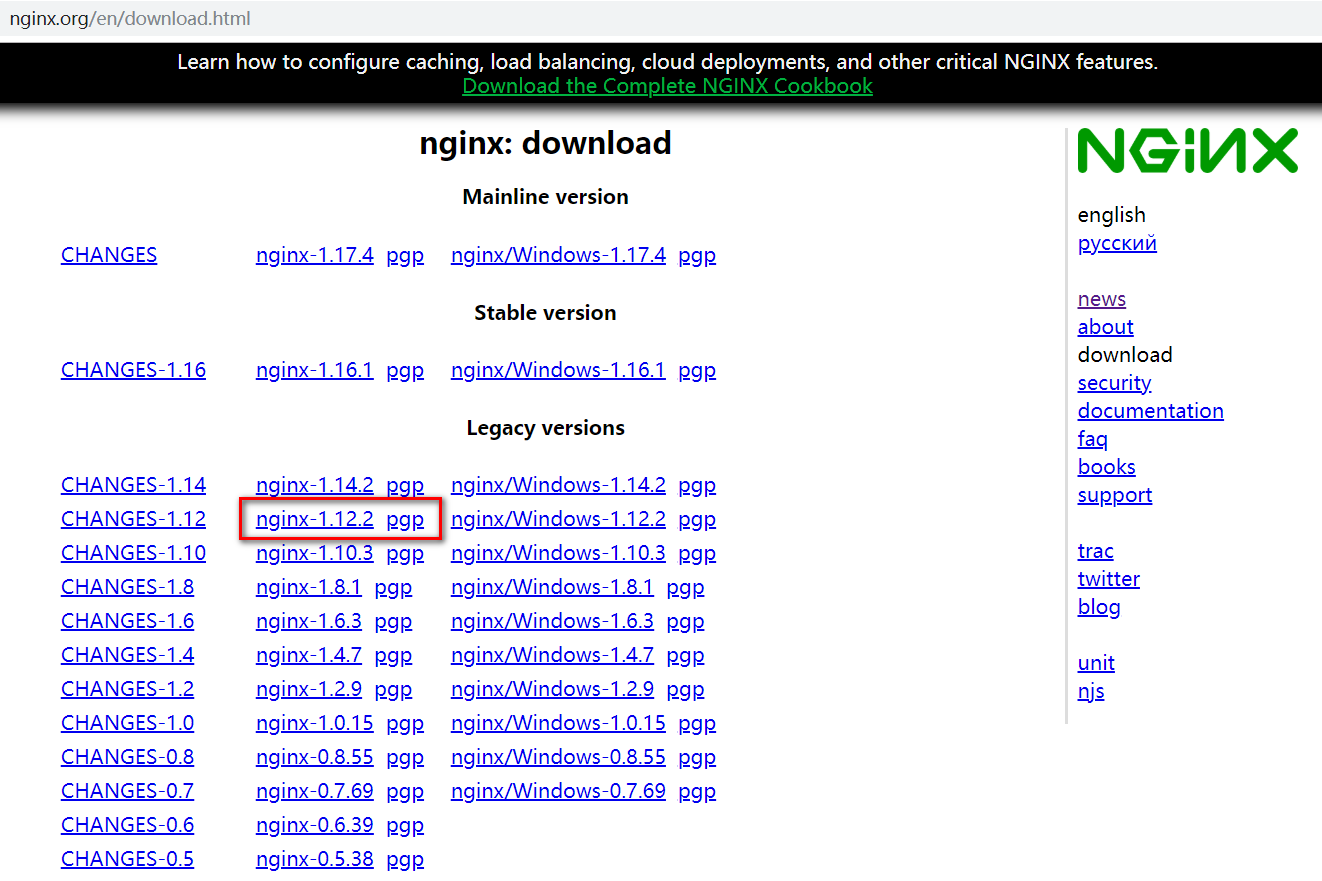The image size is (1322, 881).
Task: Download nginx/Windows-0.8.55
Action: tap(558, 757)
